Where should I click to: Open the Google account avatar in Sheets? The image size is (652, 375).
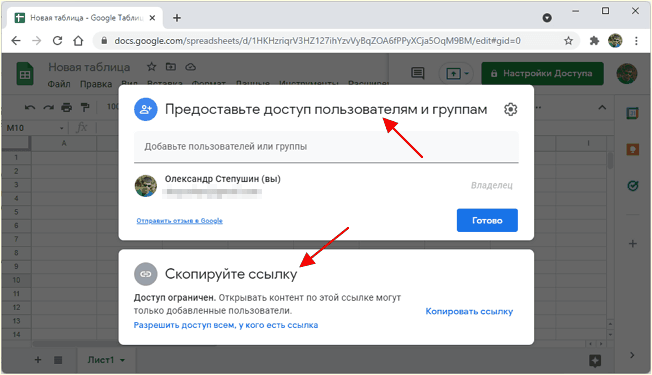coord(627,74)
